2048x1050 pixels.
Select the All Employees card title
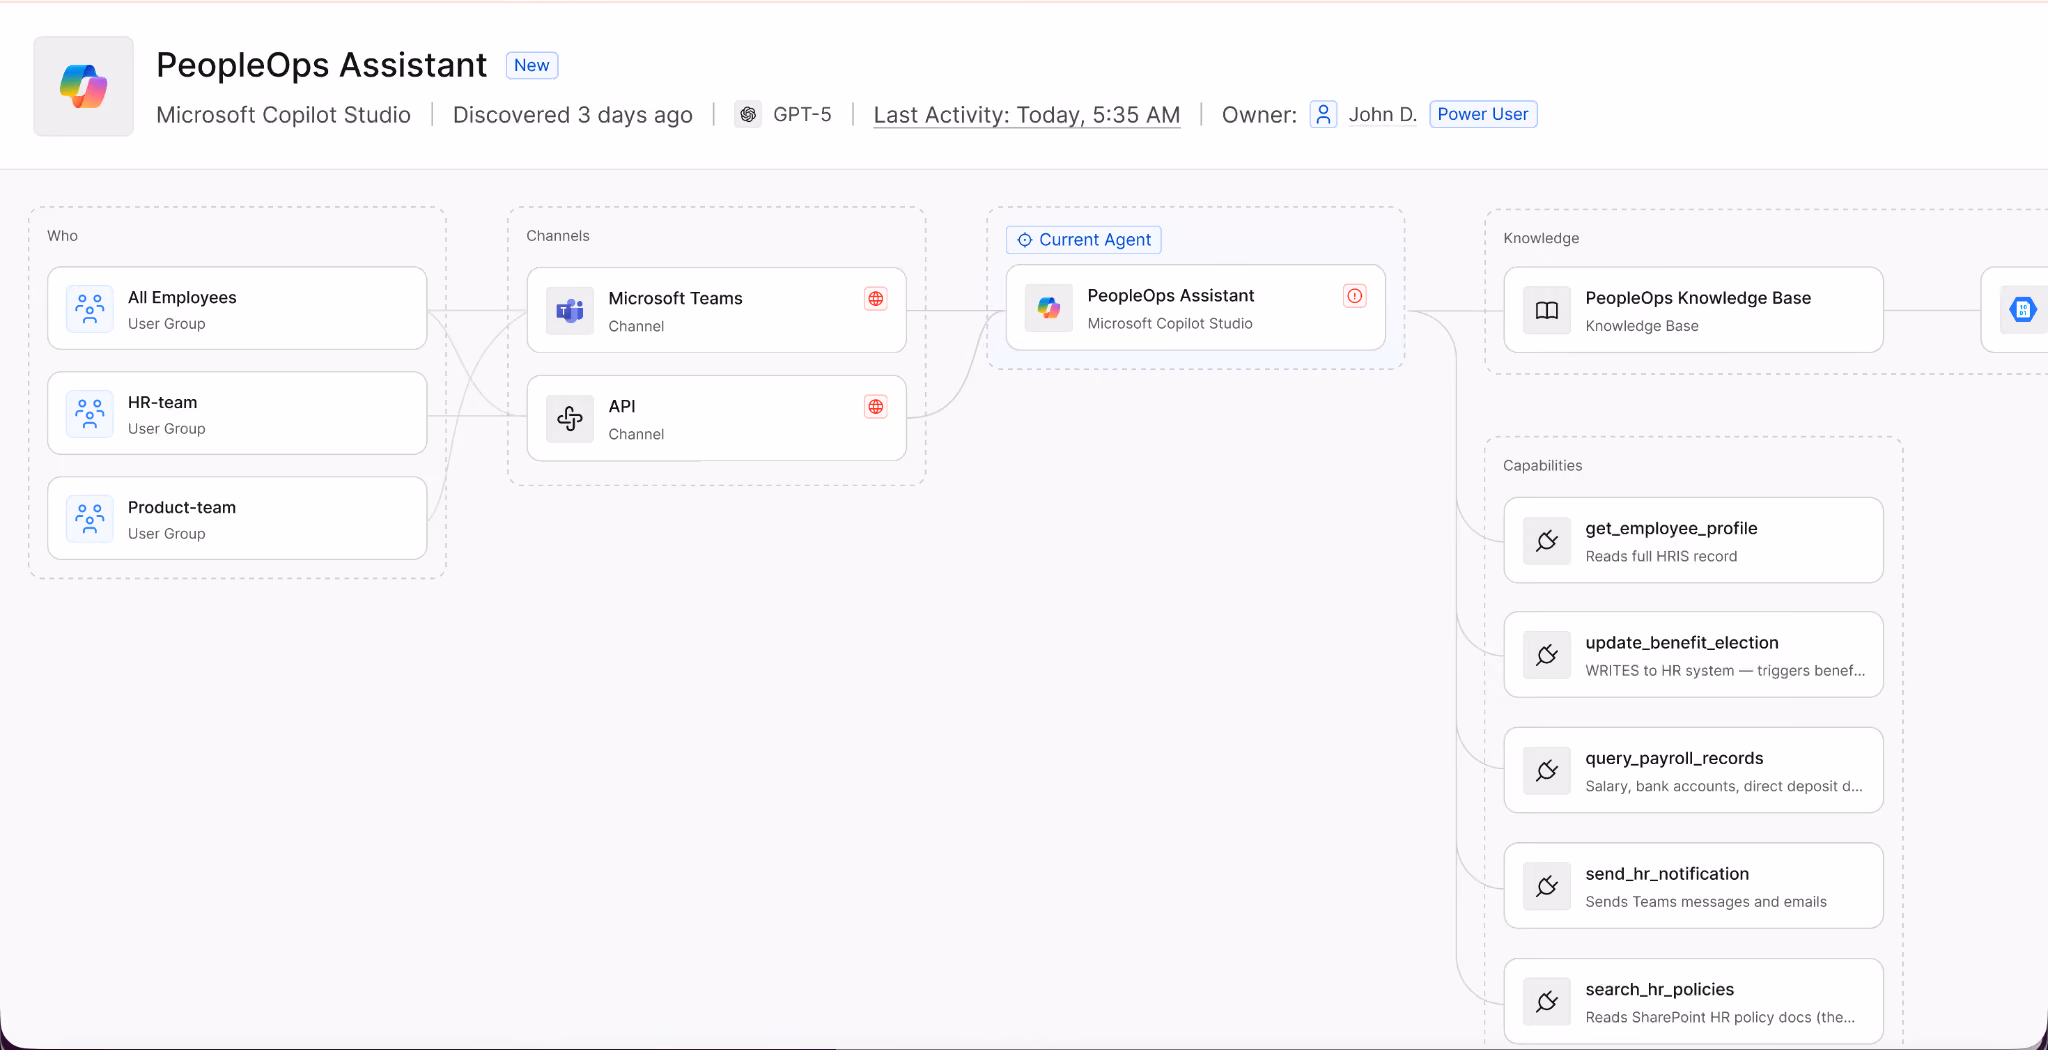point(182,298)
